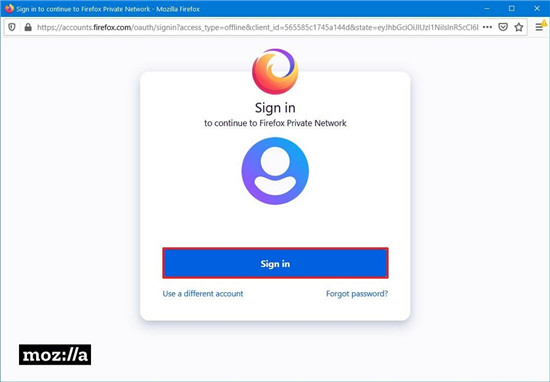Minimize the Firefox window
Viewport: 550px width, 382px height.
coord(487,8)
